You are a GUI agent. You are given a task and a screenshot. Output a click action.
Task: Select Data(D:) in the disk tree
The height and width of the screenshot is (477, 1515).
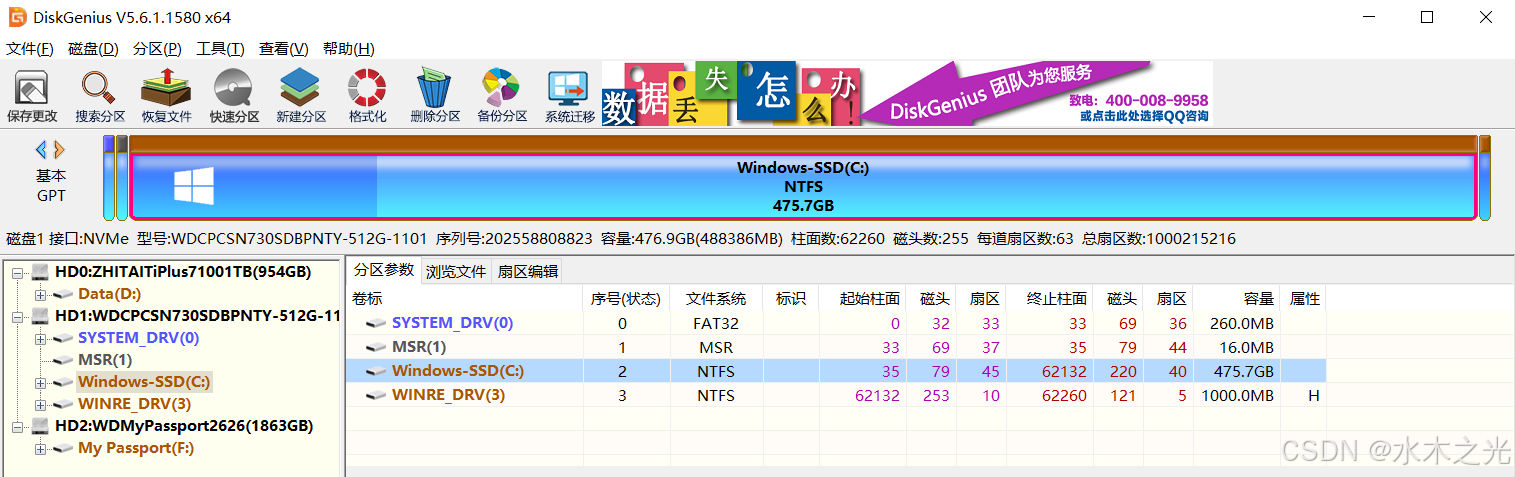tap(109, 294)
